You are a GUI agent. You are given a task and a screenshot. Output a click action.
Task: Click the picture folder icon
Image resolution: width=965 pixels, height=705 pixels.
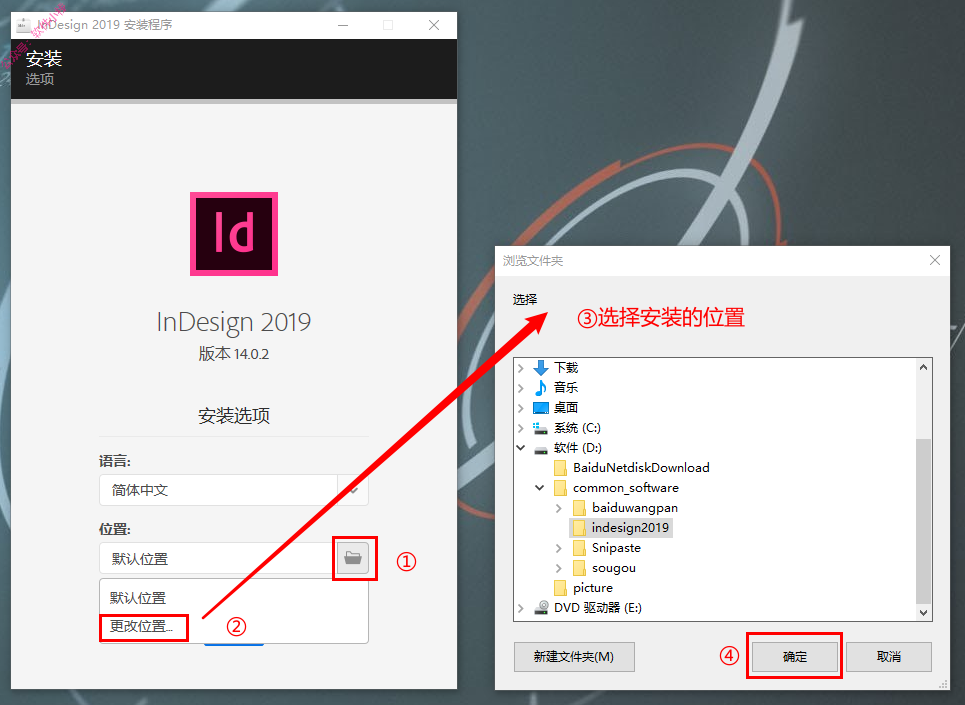[x=560, y=588]
